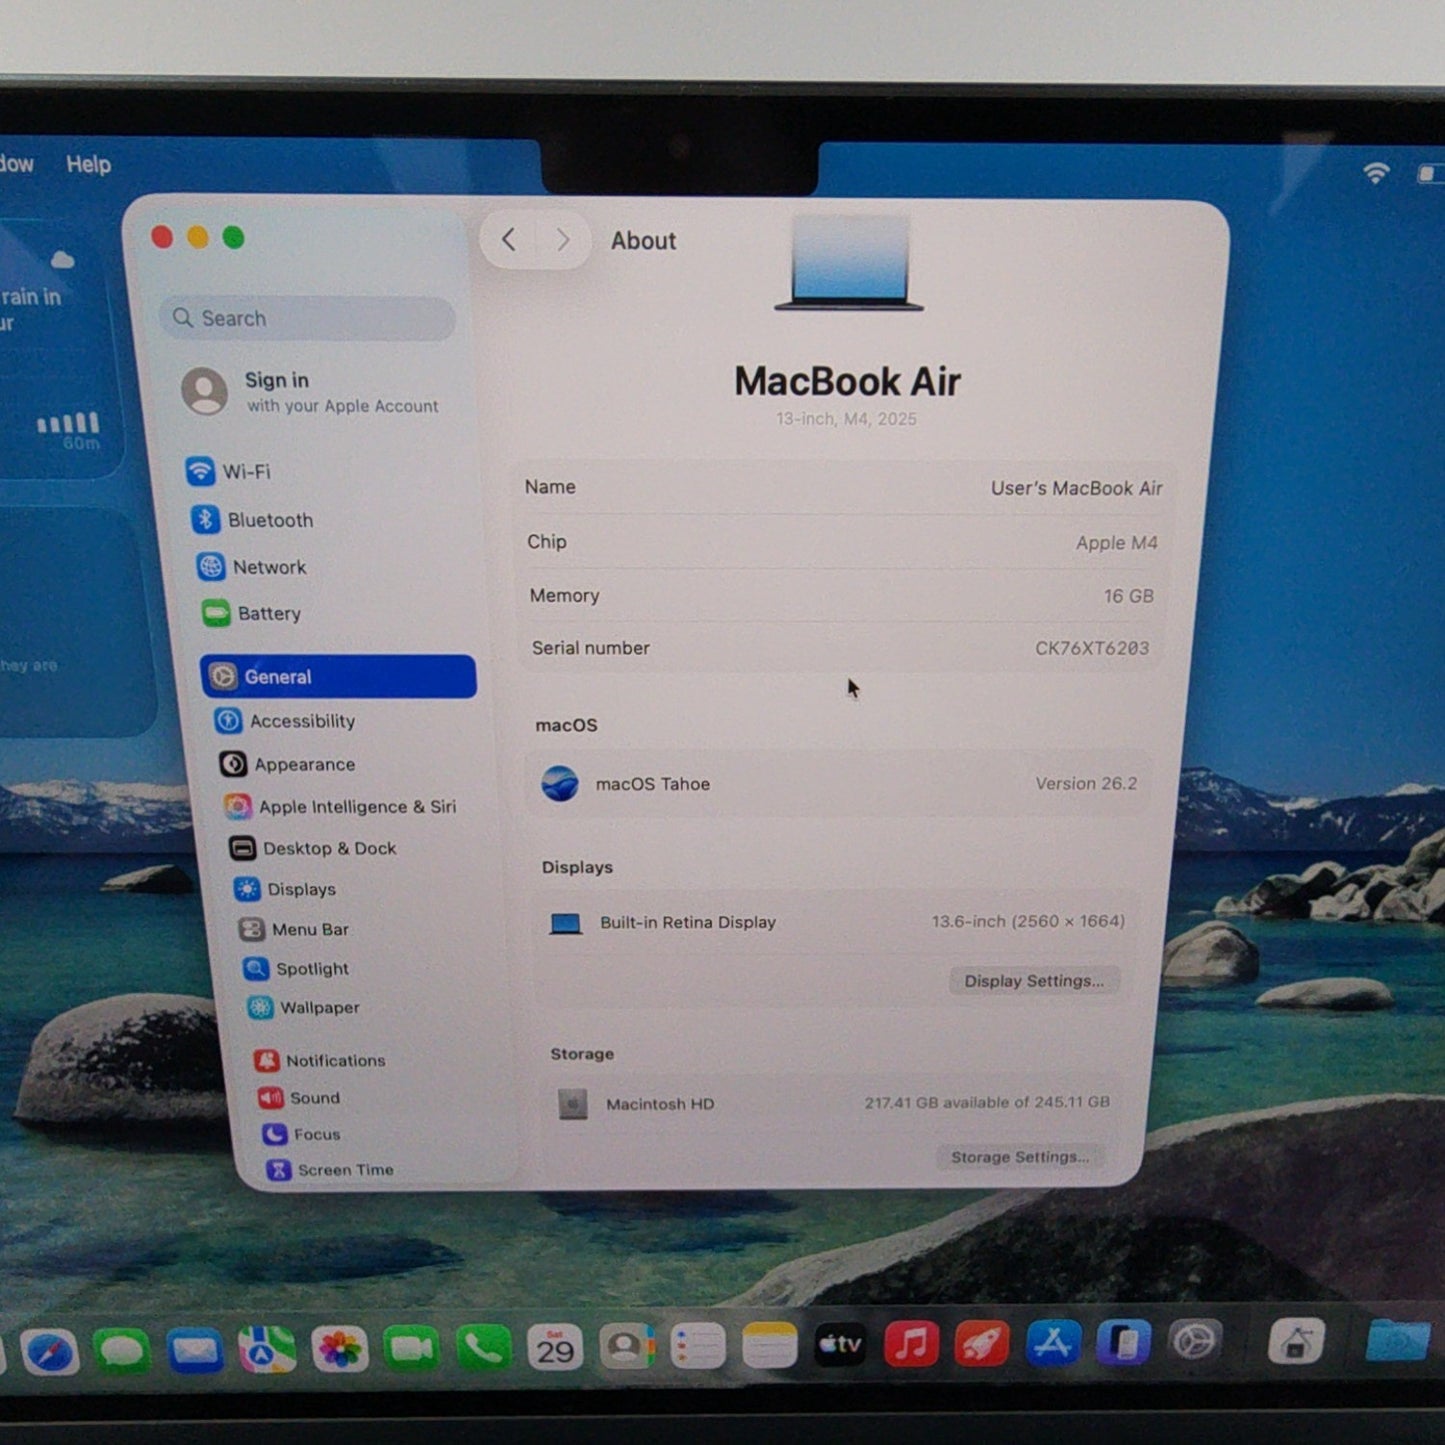The image size is (1445, 1445).
Task: Open the Displays sidebar item
Action: pos(285,889)
